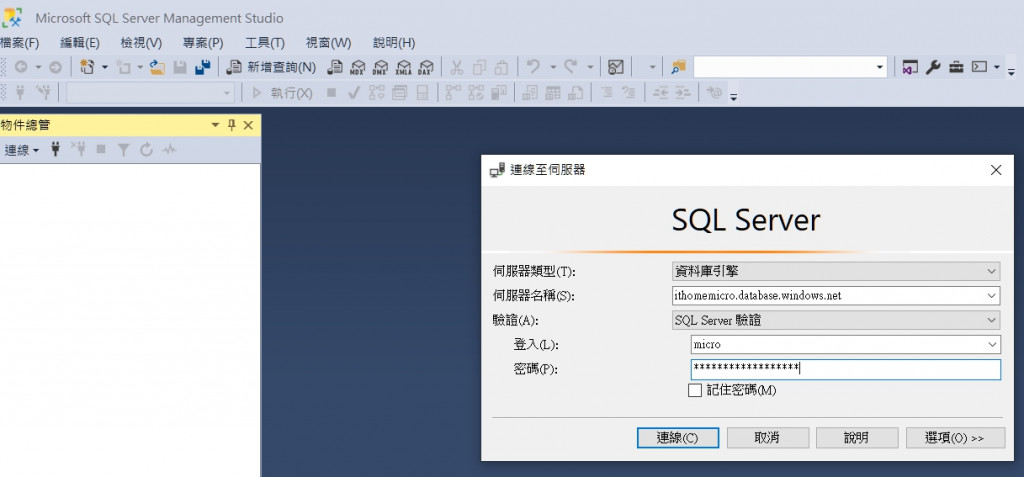Click the Save All double-disk icon

(x=202, y=67)
